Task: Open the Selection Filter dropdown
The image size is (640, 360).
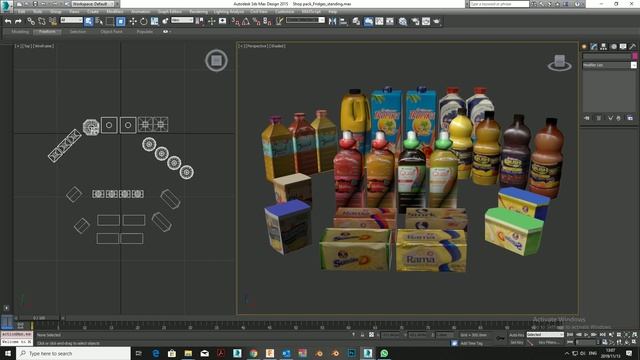Action: point(71,20)
